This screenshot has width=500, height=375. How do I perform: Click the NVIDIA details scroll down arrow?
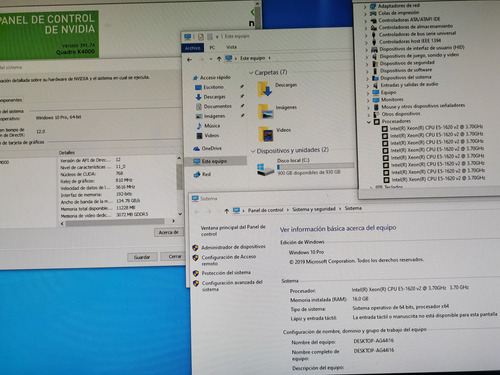(x=180, y=214)
